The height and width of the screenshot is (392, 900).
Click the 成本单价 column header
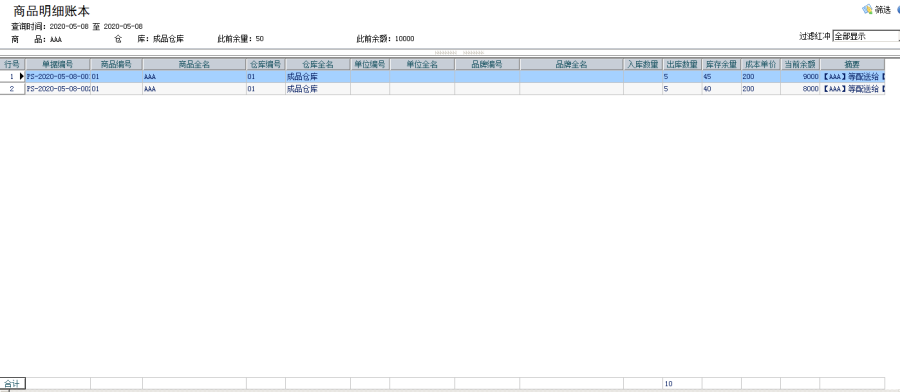(761, 64)
